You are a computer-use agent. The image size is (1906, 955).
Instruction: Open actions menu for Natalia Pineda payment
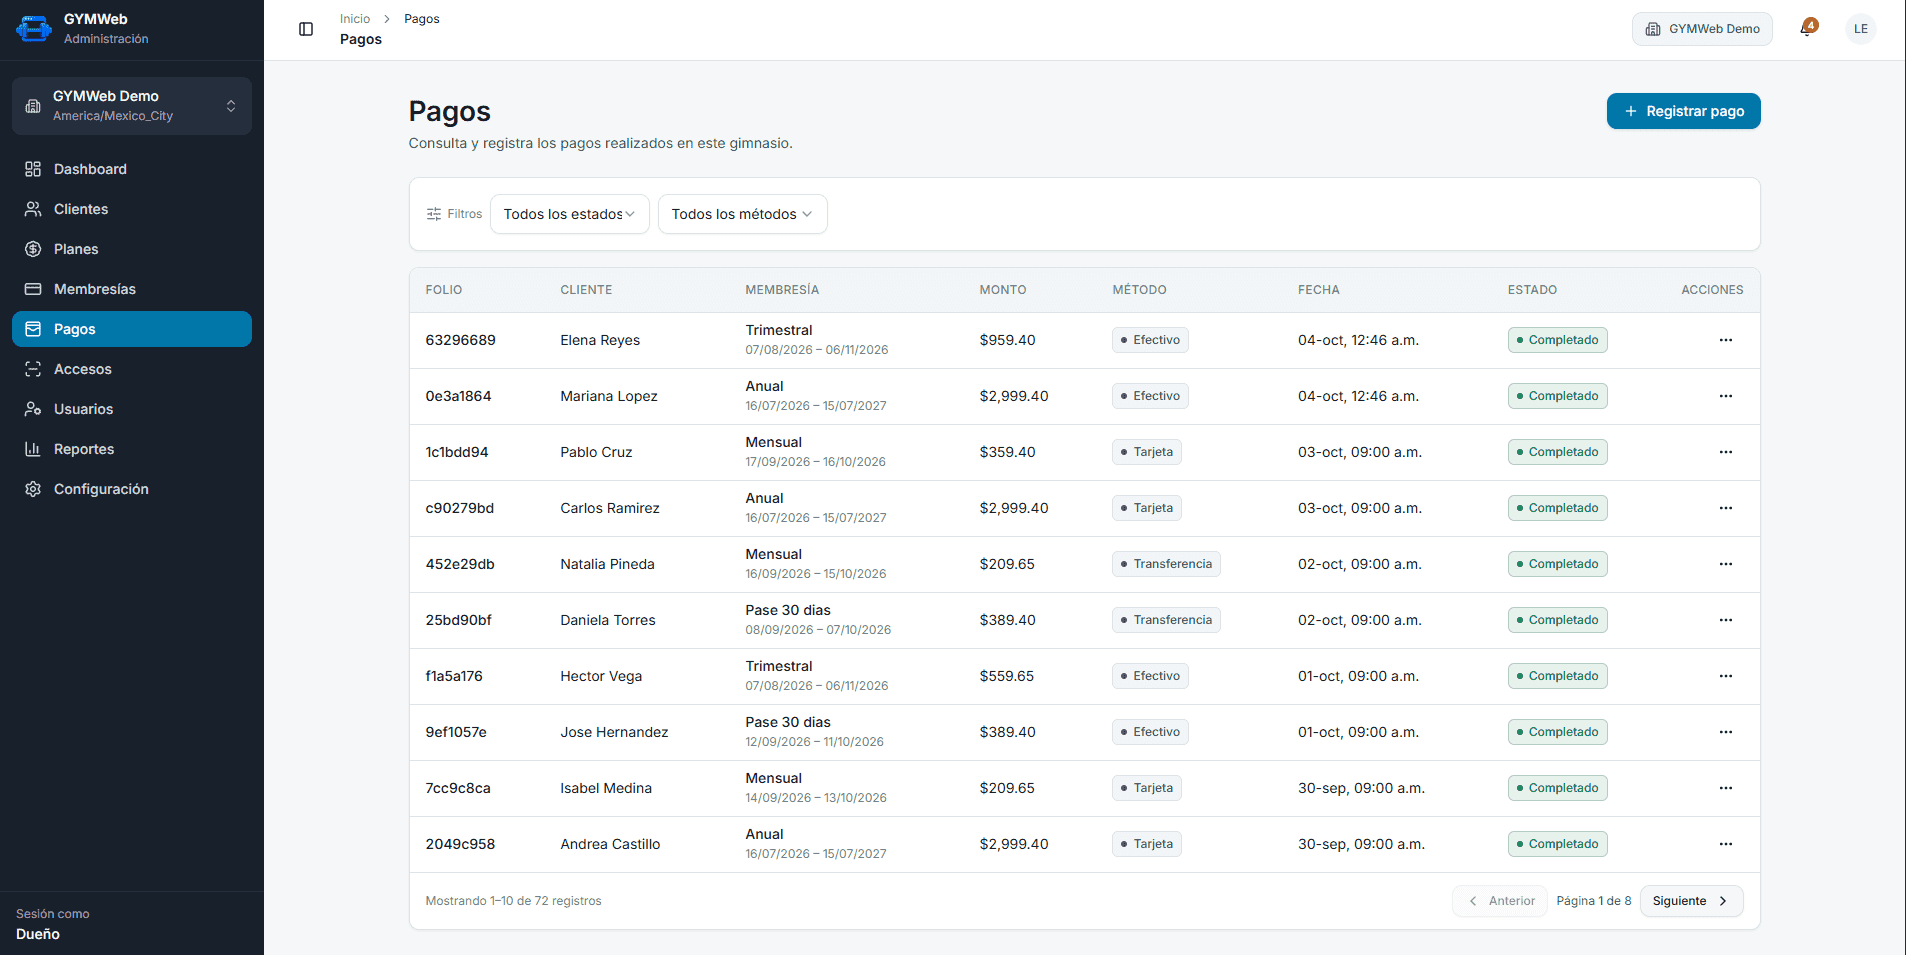pos(1725,564)
